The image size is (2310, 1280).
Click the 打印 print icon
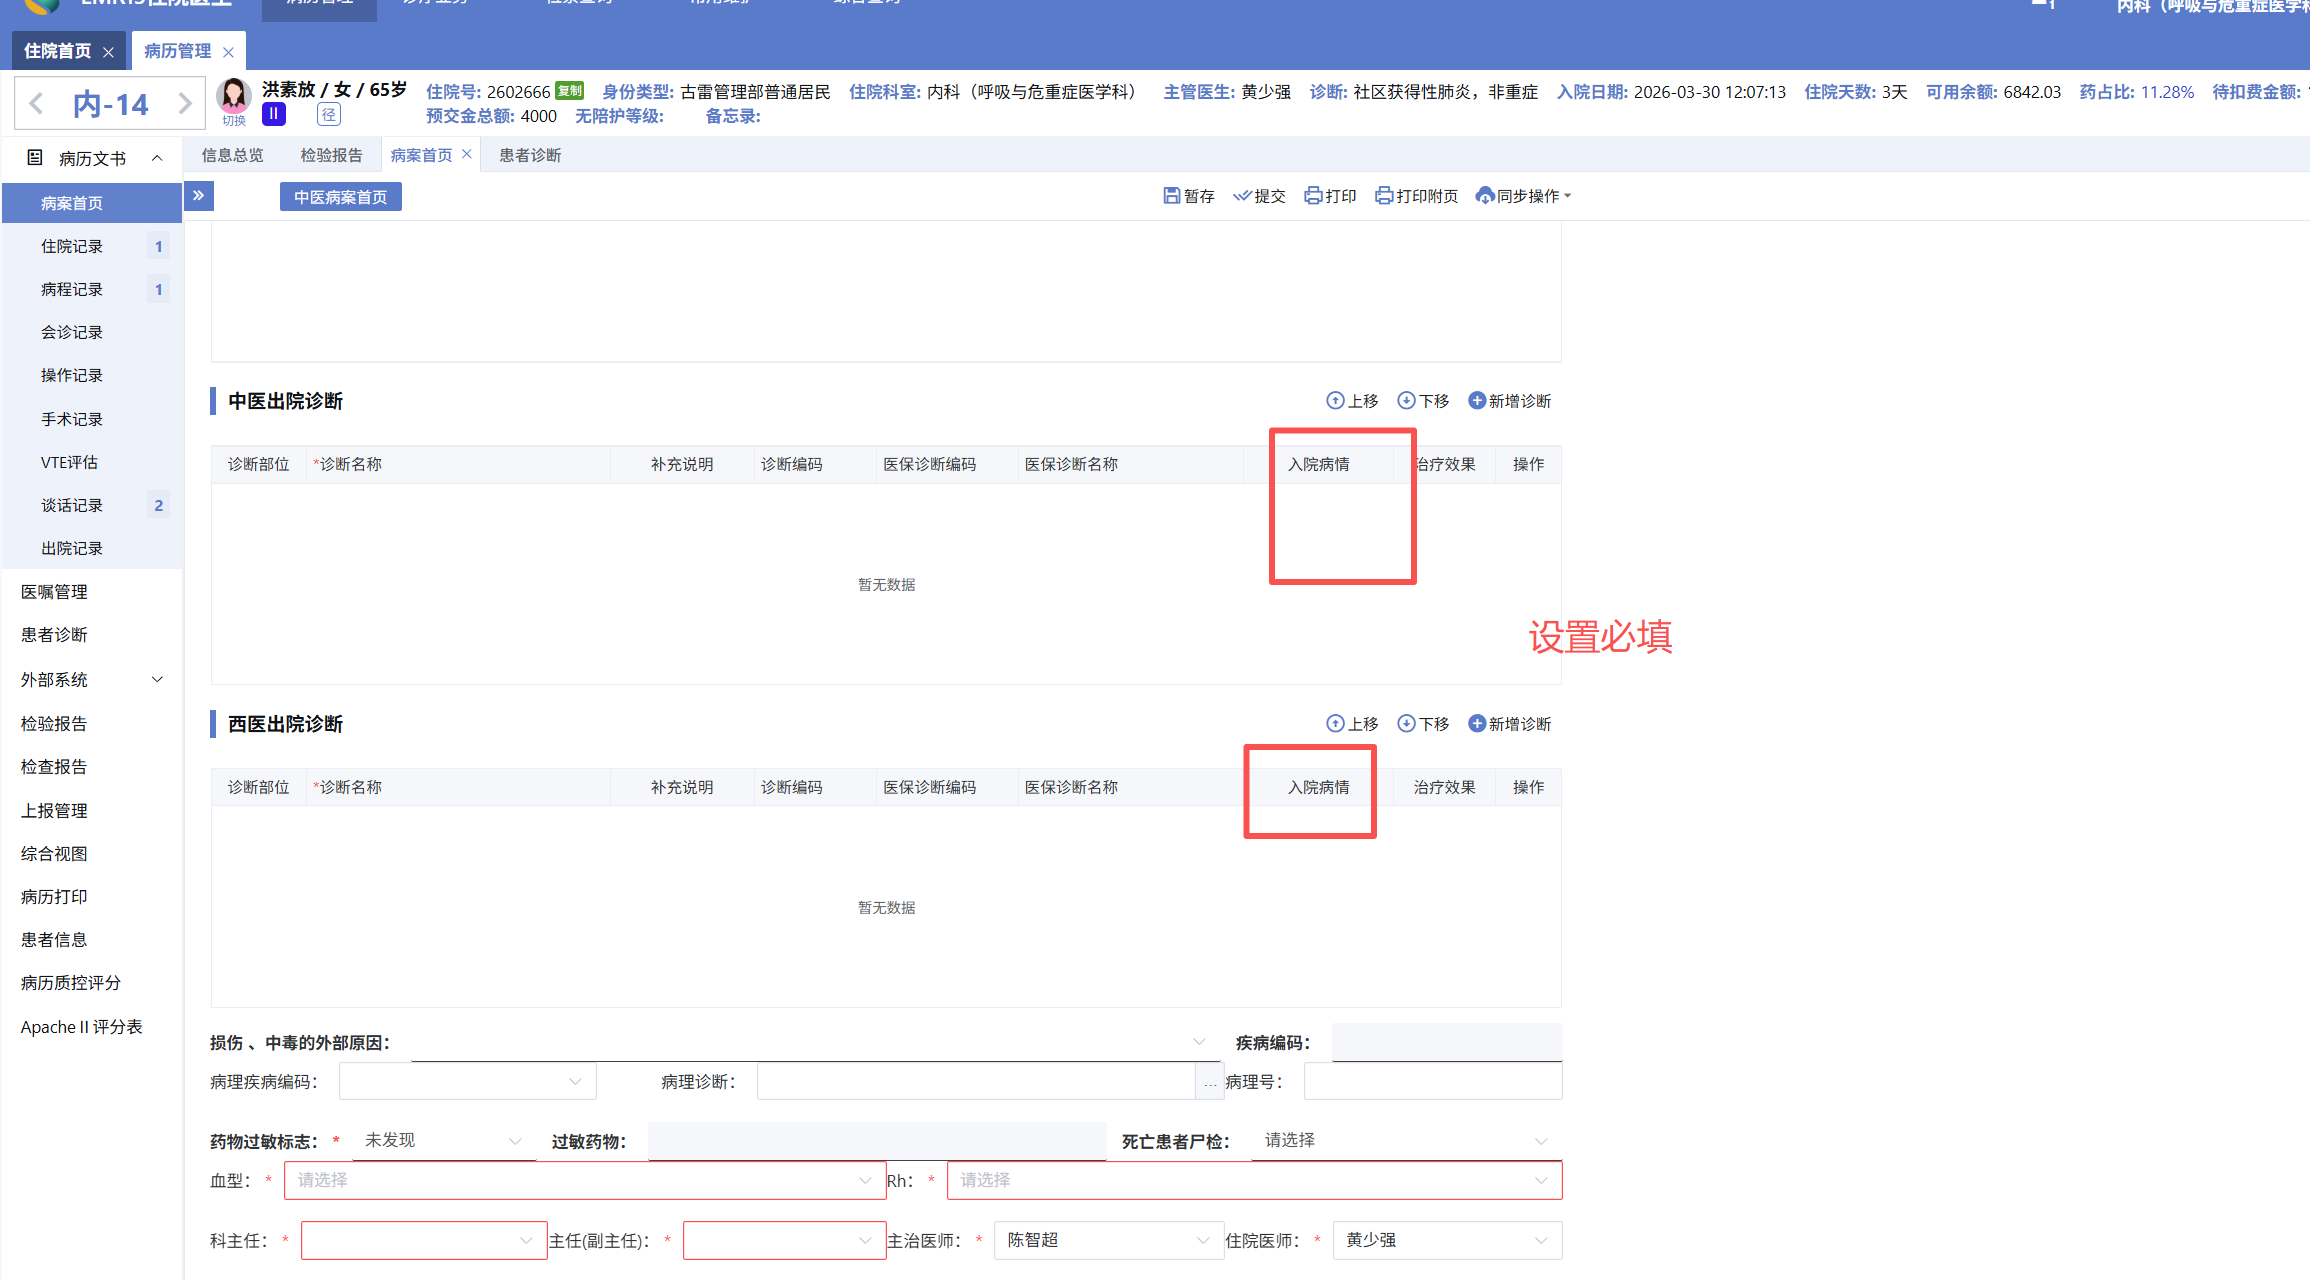coord(1313,196)
